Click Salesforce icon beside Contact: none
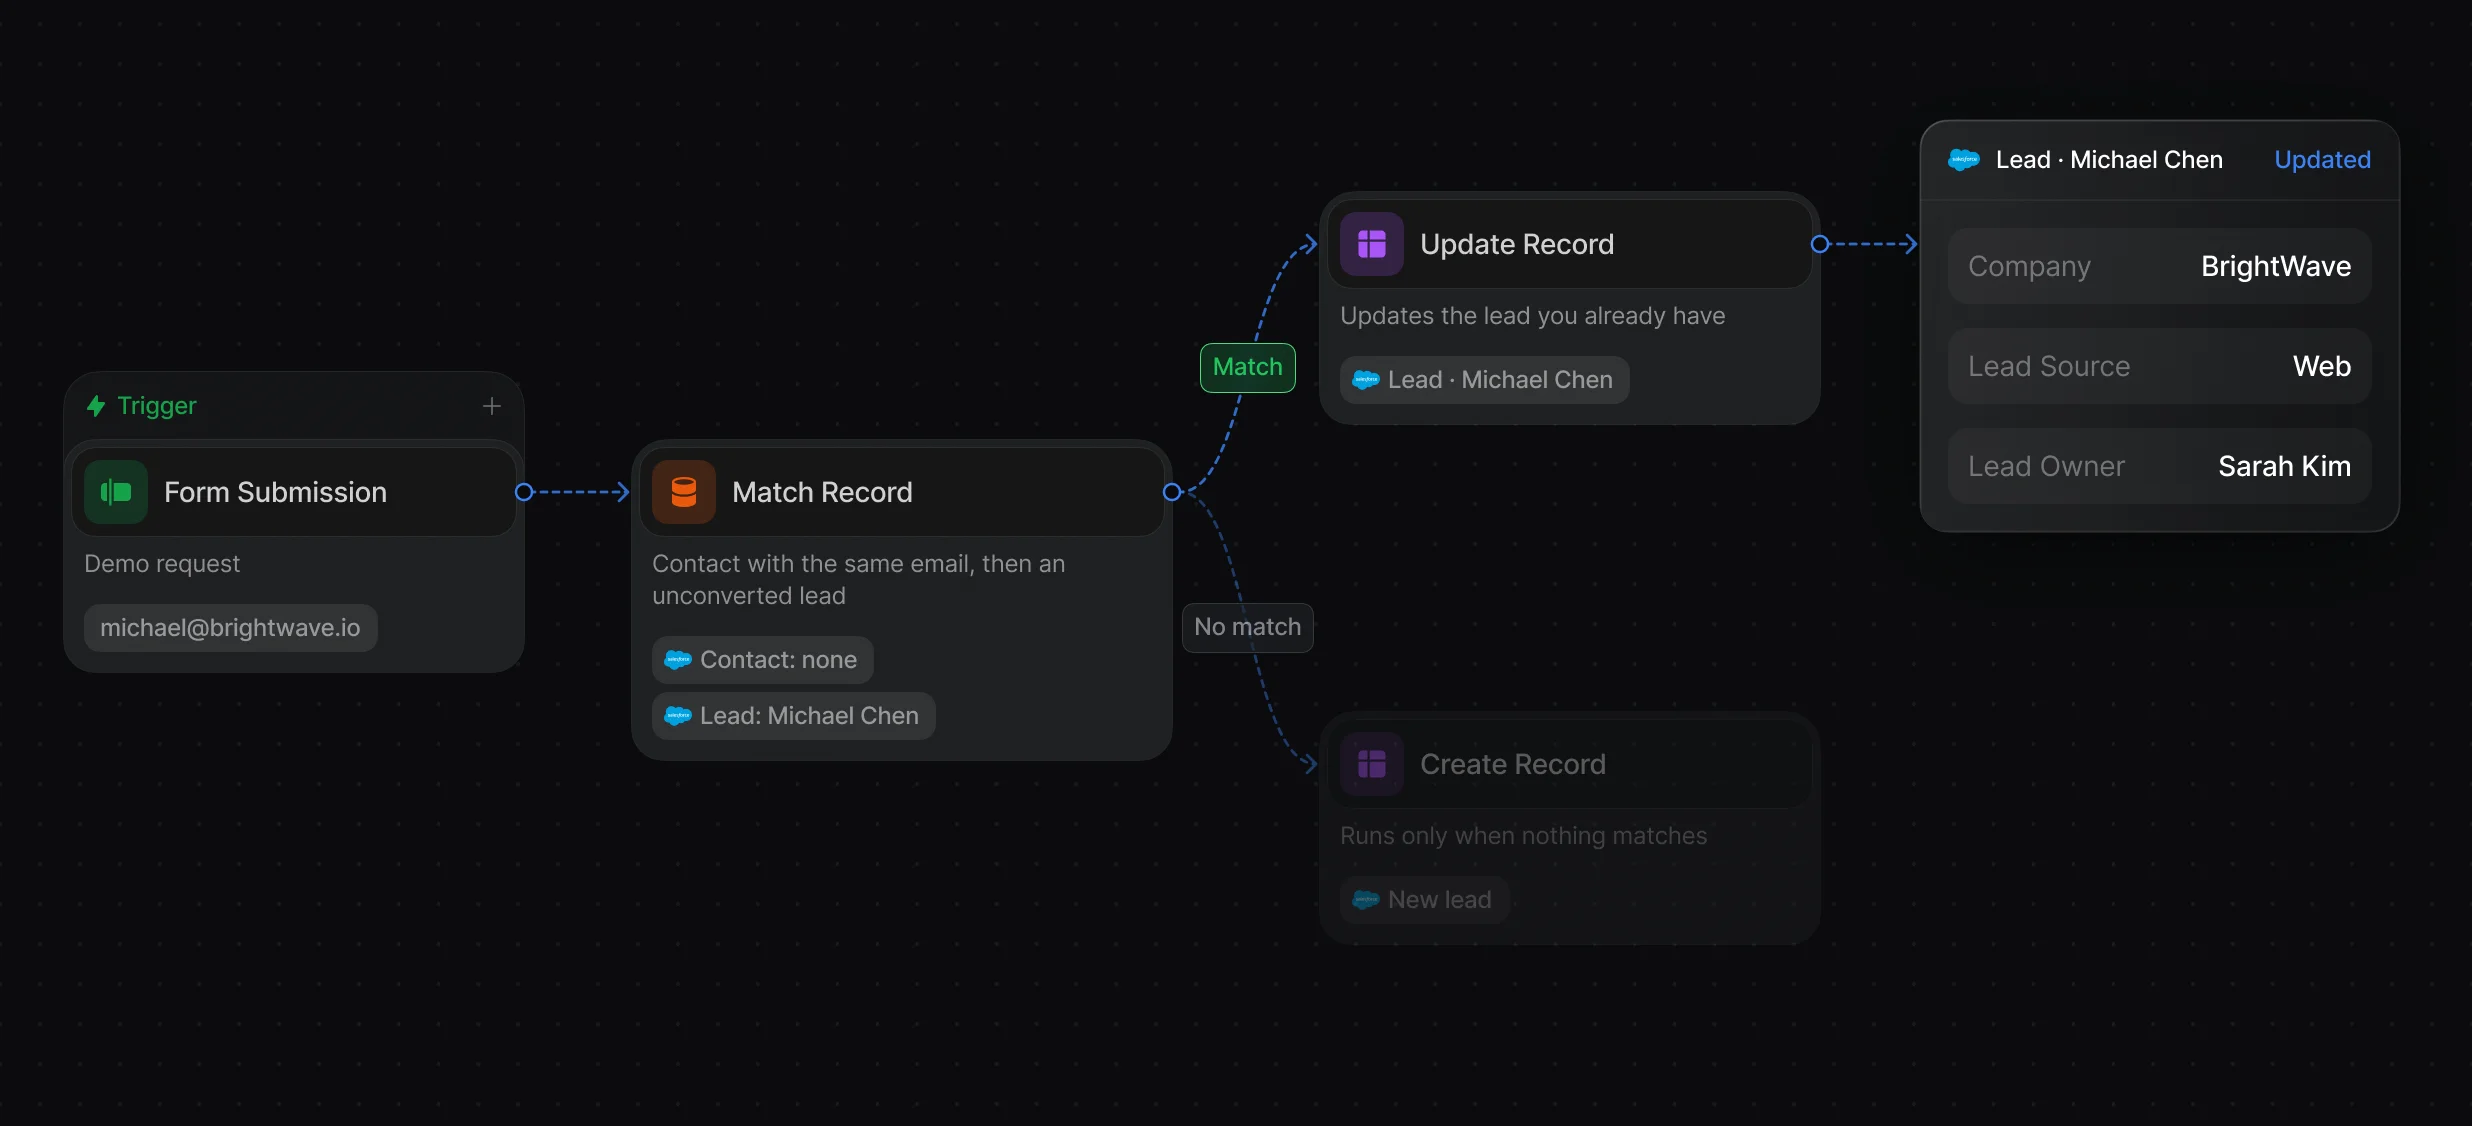The width and height of the screenshot is (2472, 1126). [678, 660]
